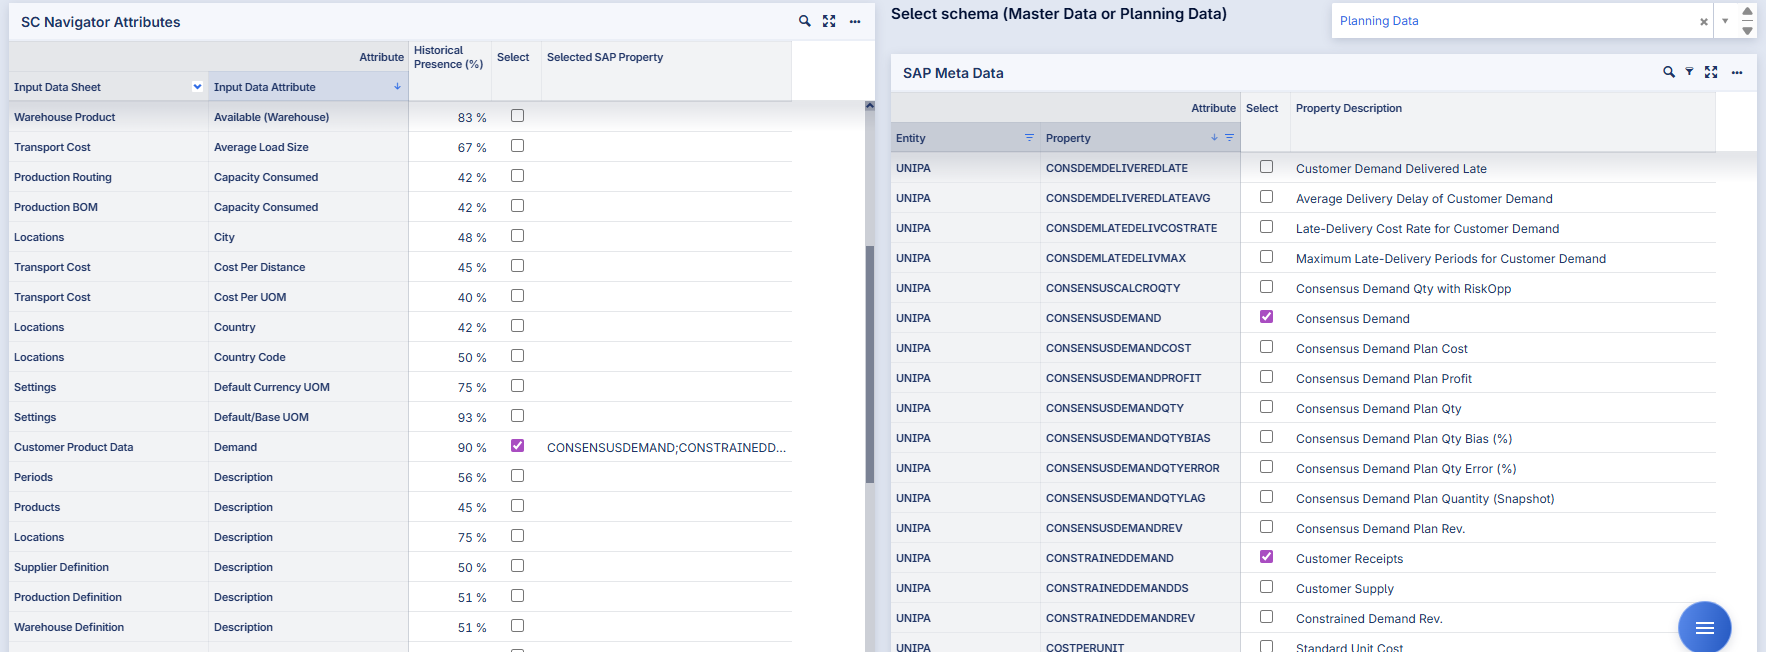The width and height of the screenshot is (1766, 652).
Task: Open search in SC Navigator Attributes panel
Action: [x=804, y=21]
